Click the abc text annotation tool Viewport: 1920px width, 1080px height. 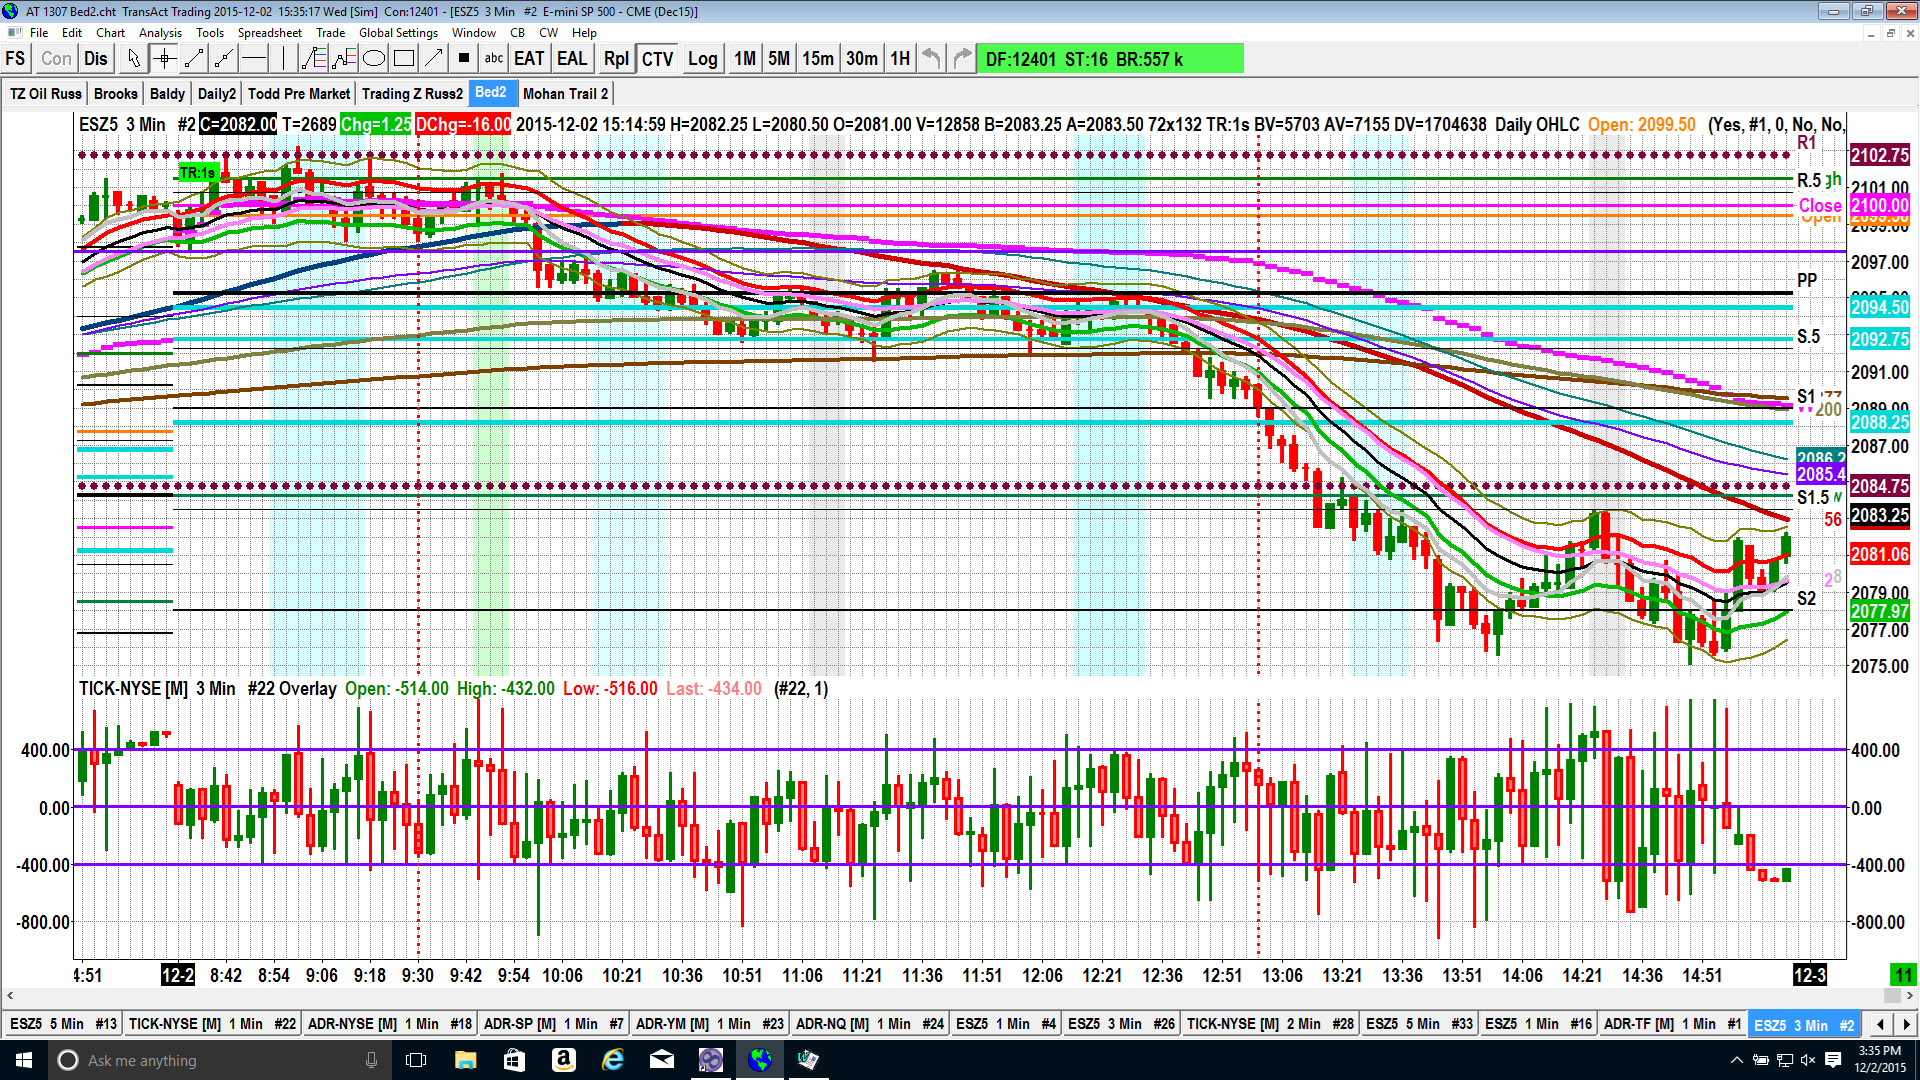(x=494, y=59)
